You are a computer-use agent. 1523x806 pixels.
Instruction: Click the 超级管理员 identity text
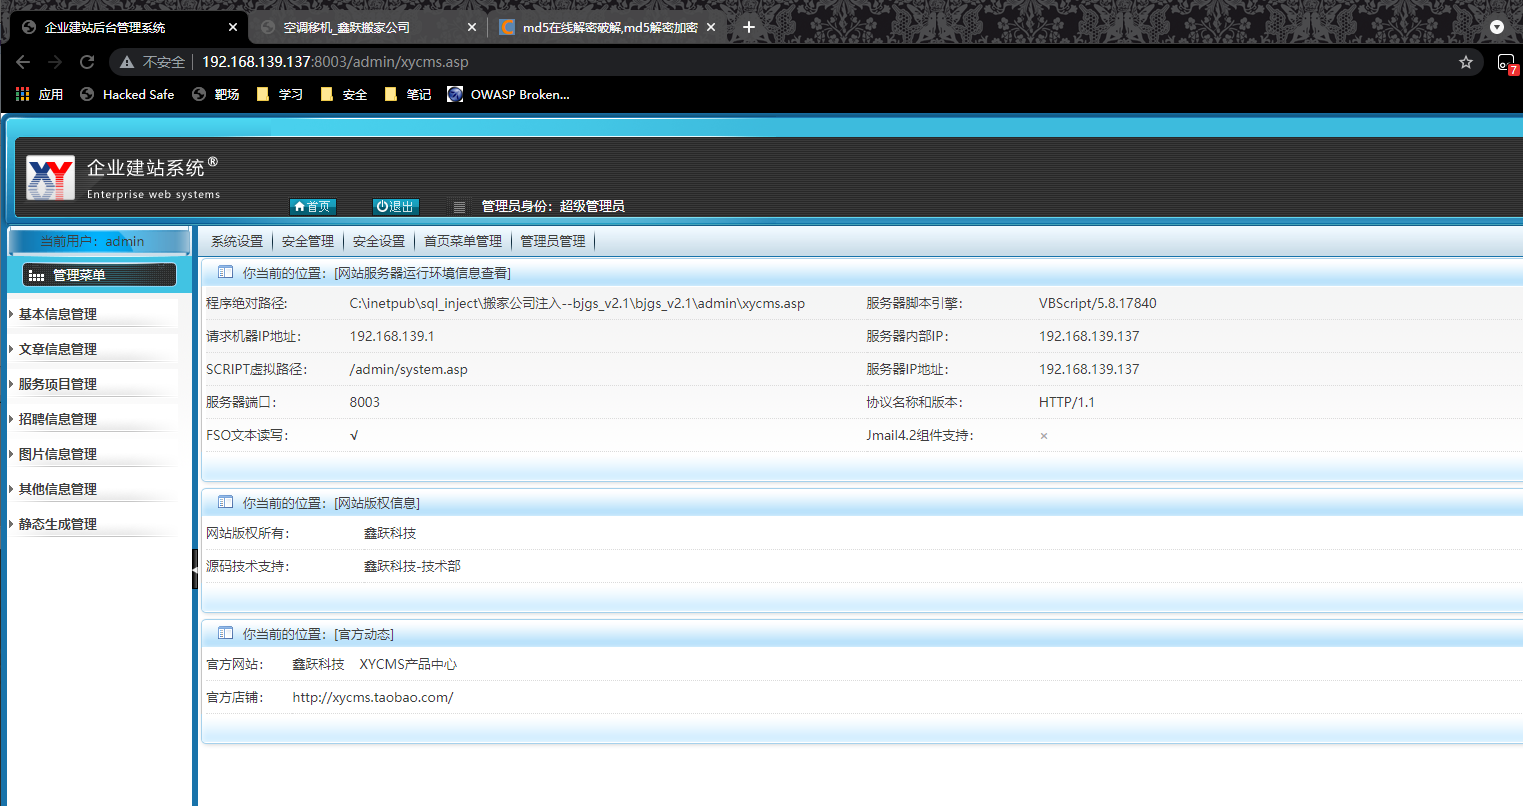click(x=592, y=206)
